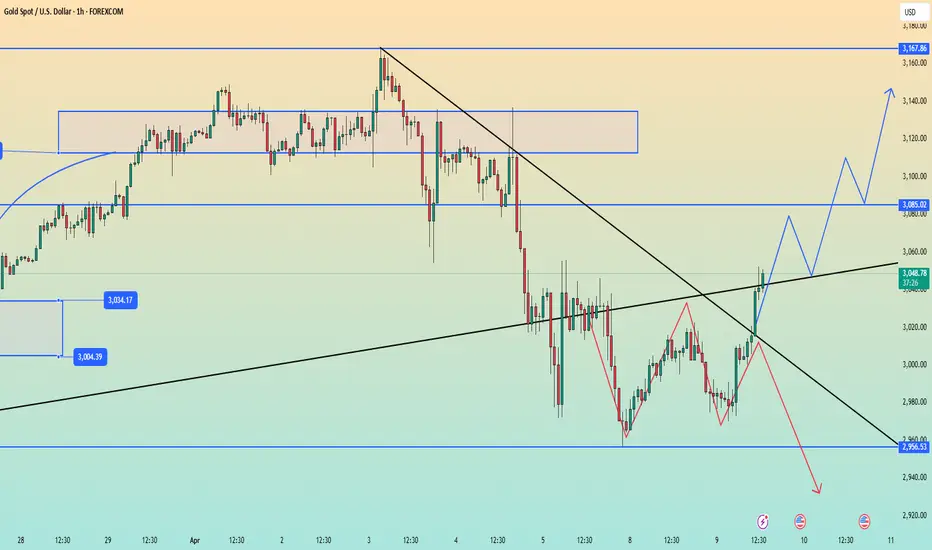Click the last US flag economic event icon
This screenshot has height=550, width=932.
coord(864,521)
